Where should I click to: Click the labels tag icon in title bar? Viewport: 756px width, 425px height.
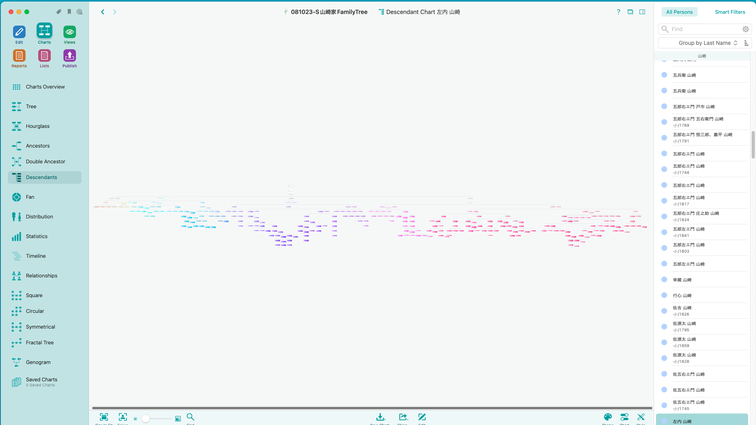click(x=59, y=12)
